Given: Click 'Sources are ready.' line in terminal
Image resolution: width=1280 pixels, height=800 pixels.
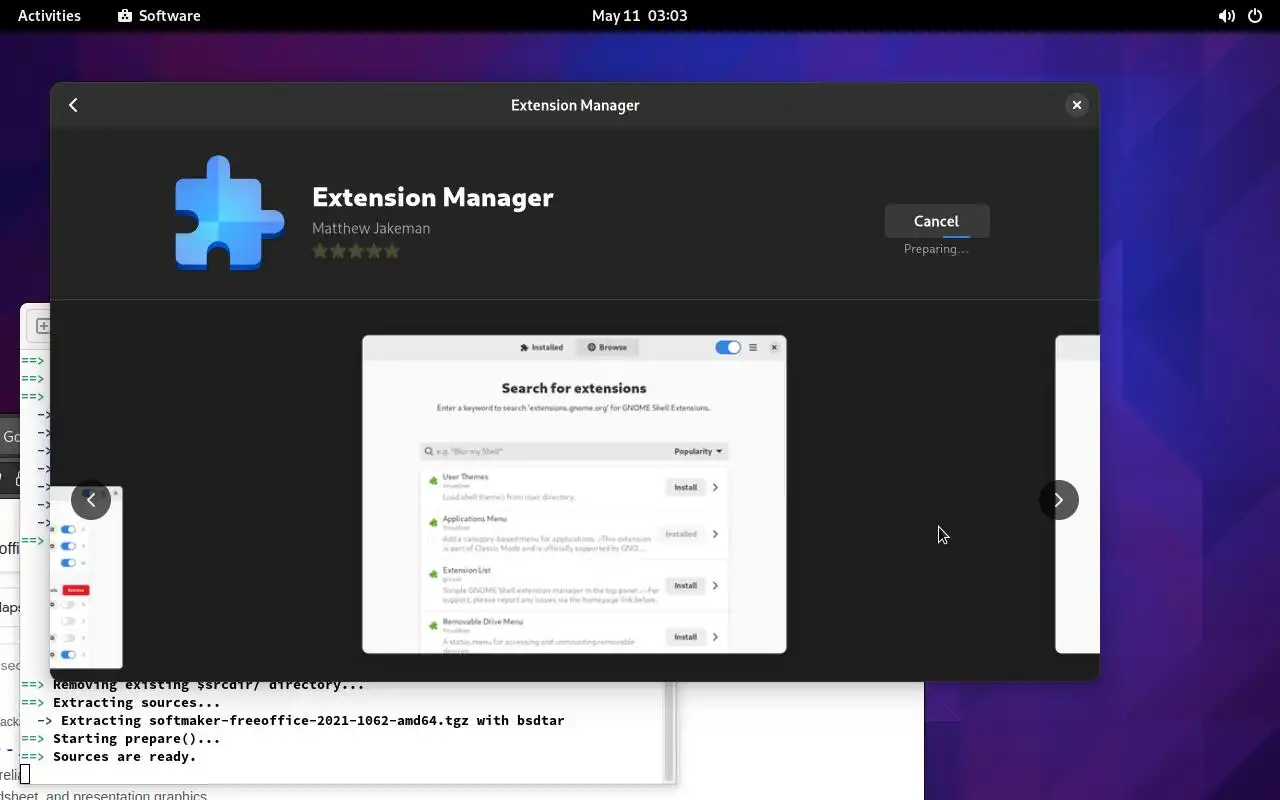Looking at the screenshot, I should (x=124, y=757).
